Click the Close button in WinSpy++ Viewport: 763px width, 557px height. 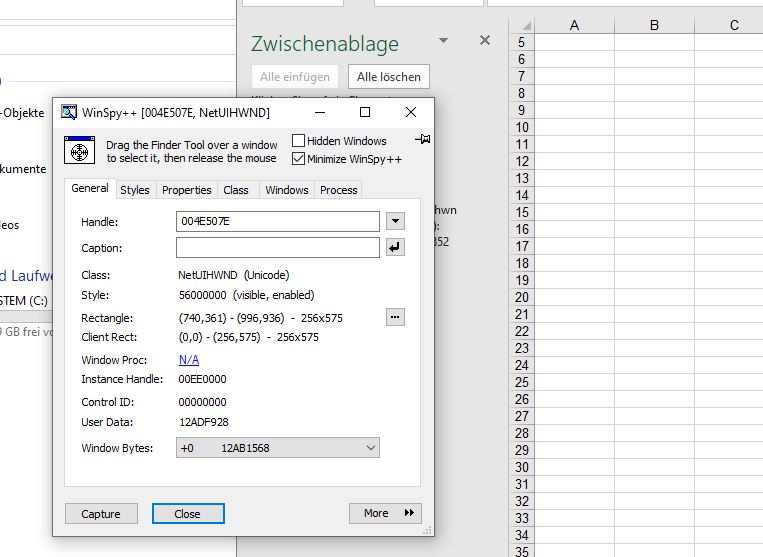coord(188,514)
